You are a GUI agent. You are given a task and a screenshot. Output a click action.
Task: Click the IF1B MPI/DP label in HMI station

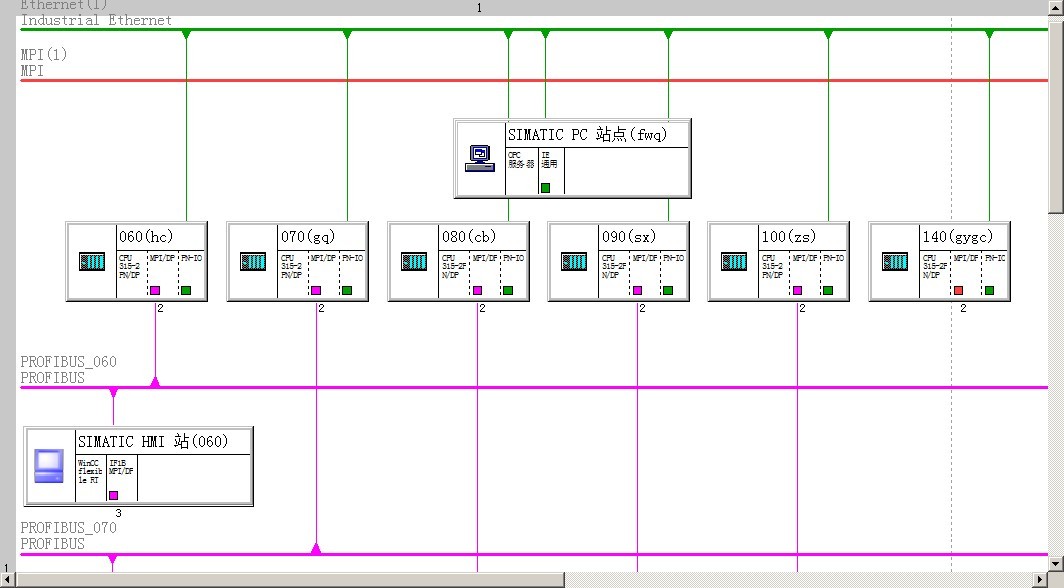121,467
